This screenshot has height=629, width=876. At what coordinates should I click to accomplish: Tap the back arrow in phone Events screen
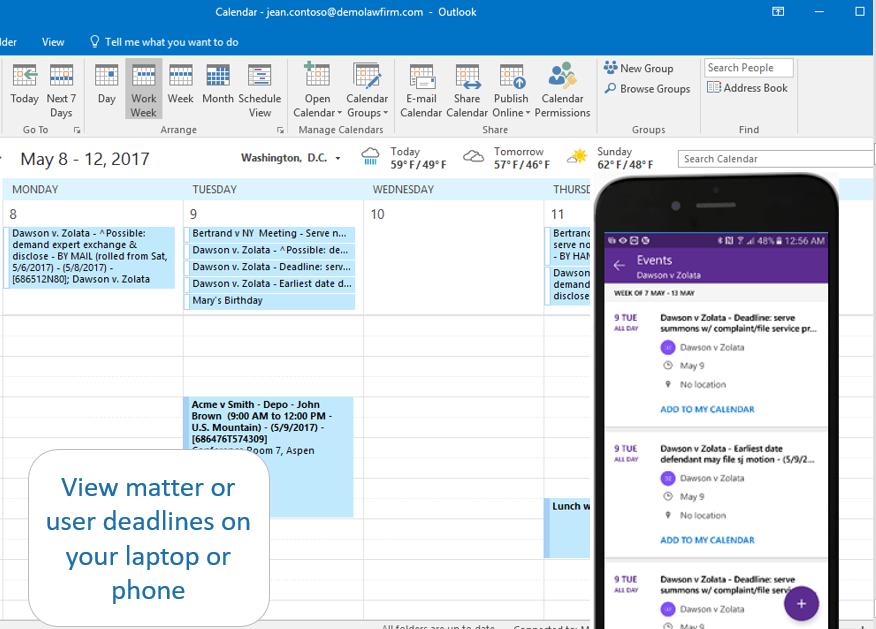click(x=619, y=265)
